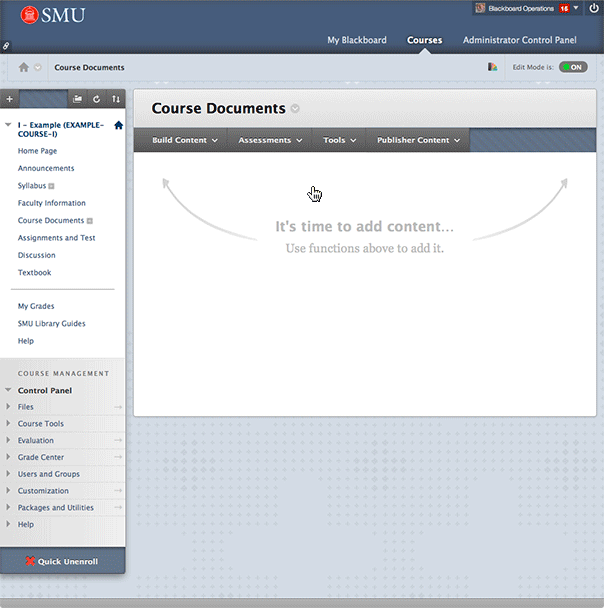The width and height of the screenshot is (604, 608).
Task: Click the refresh course menu icon
Action: coord(96,99)
